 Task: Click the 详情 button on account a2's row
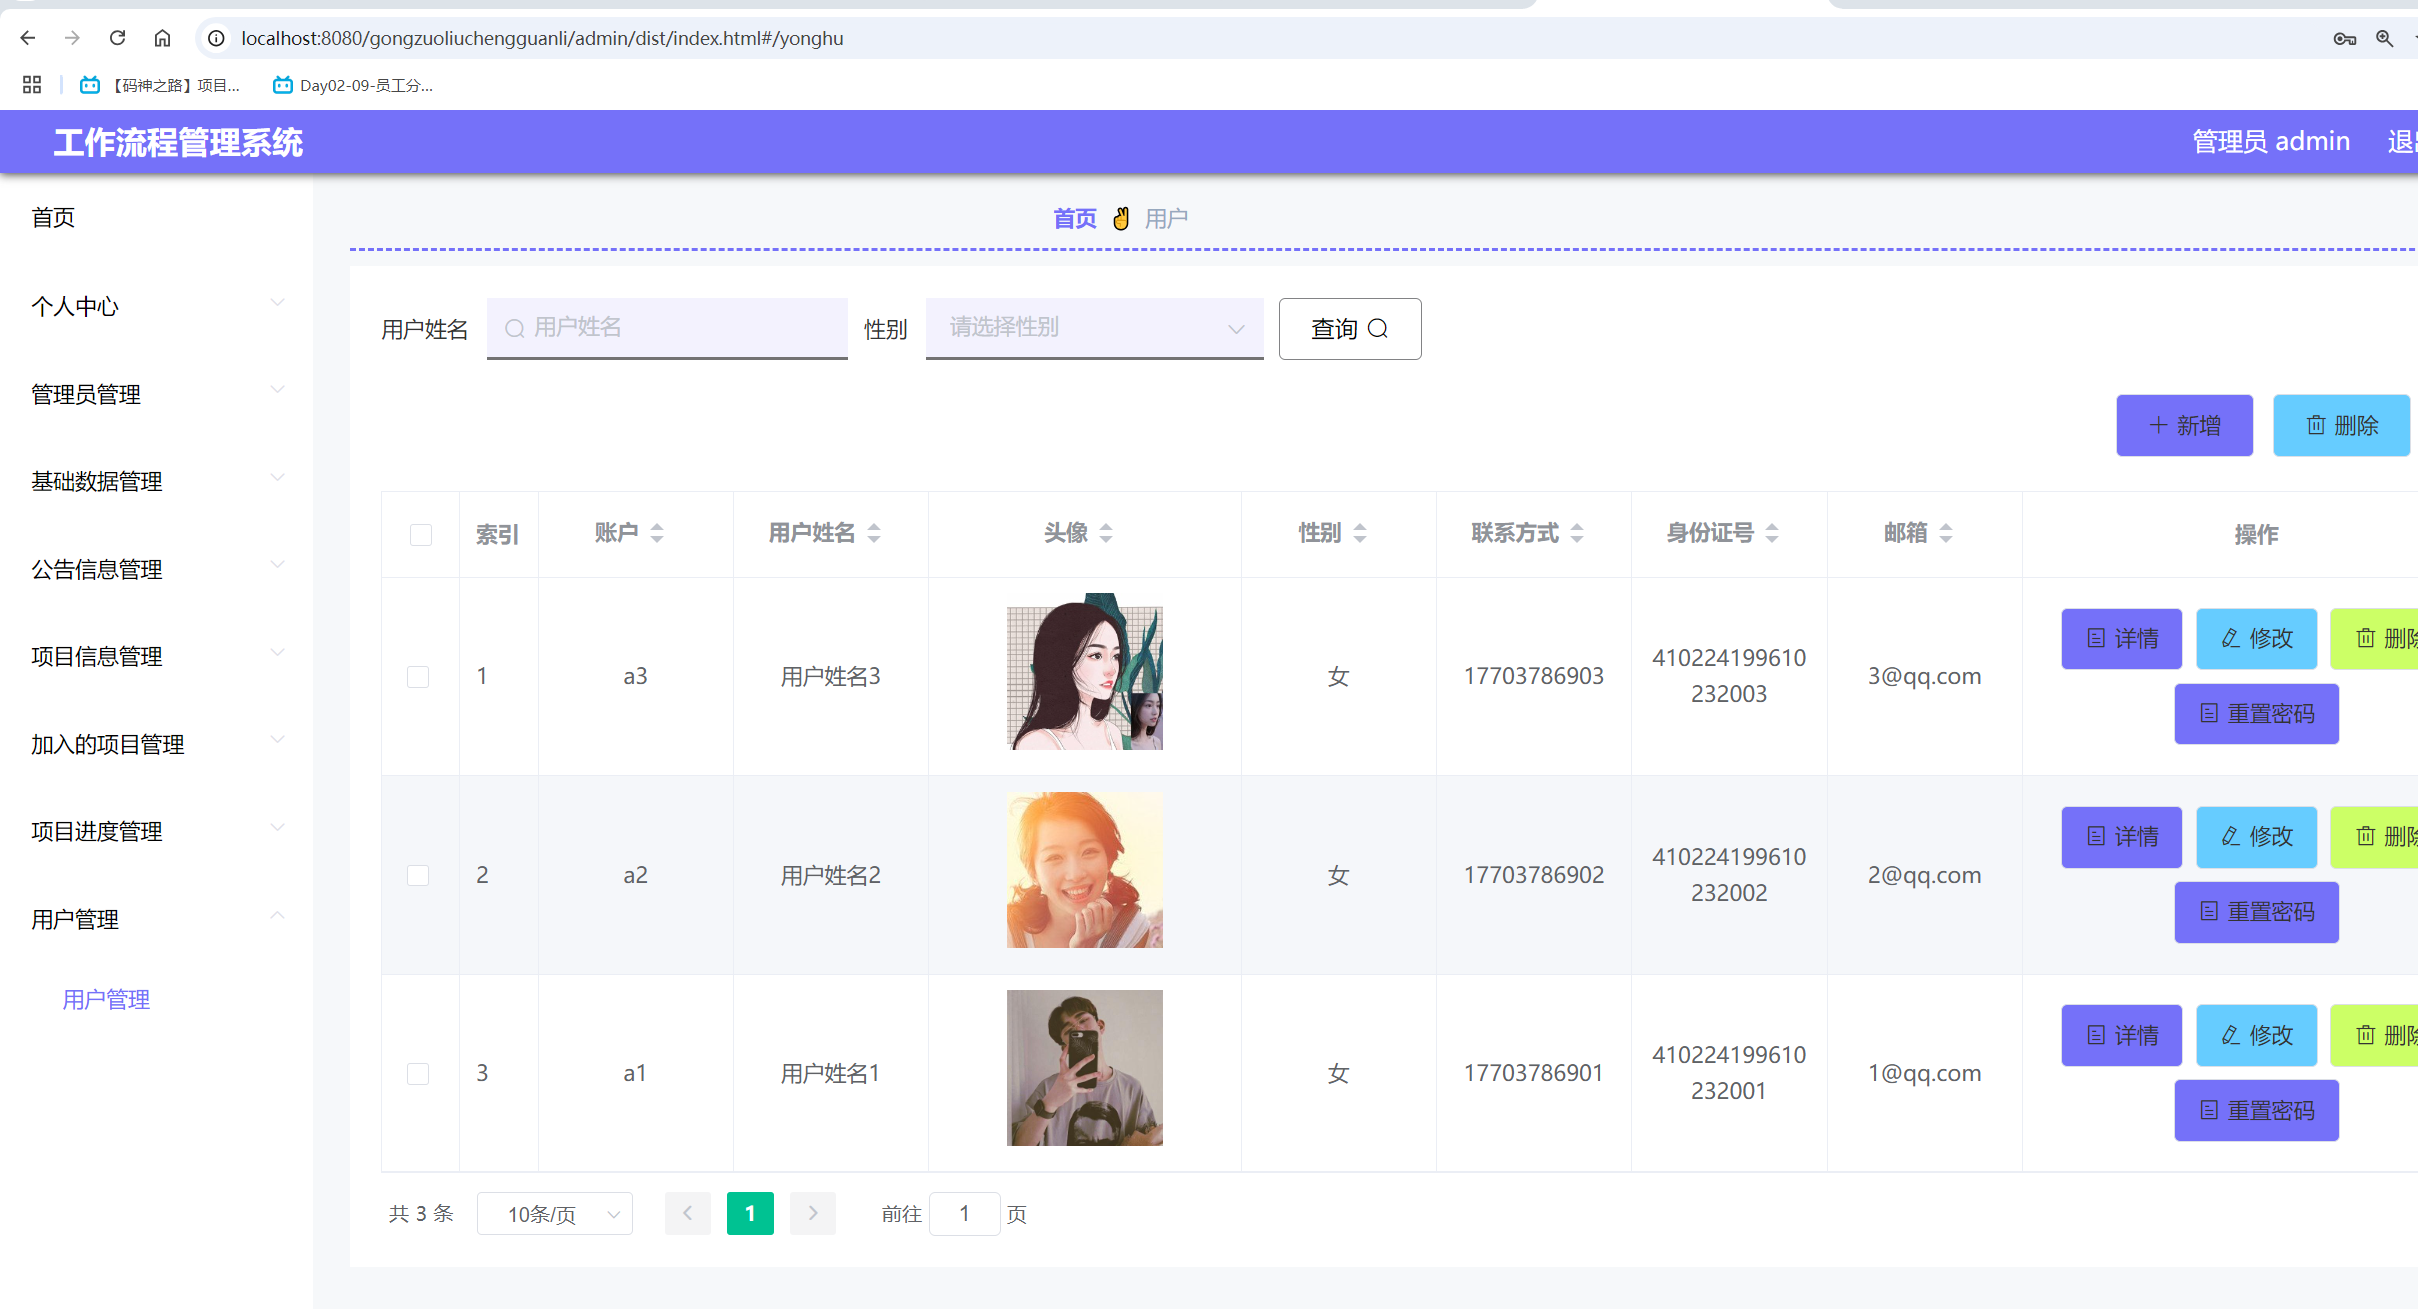pyautogui.click(x=2121, y=837)
